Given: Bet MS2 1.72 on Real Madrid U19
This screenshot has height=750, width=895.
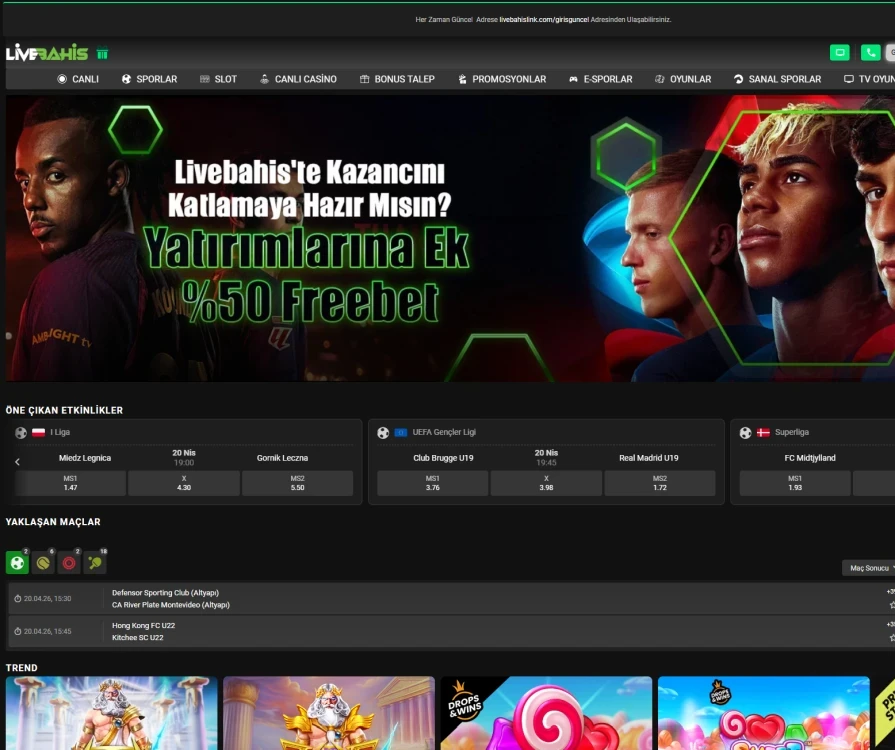Looking at the screenshot, I should pos(660,483).
